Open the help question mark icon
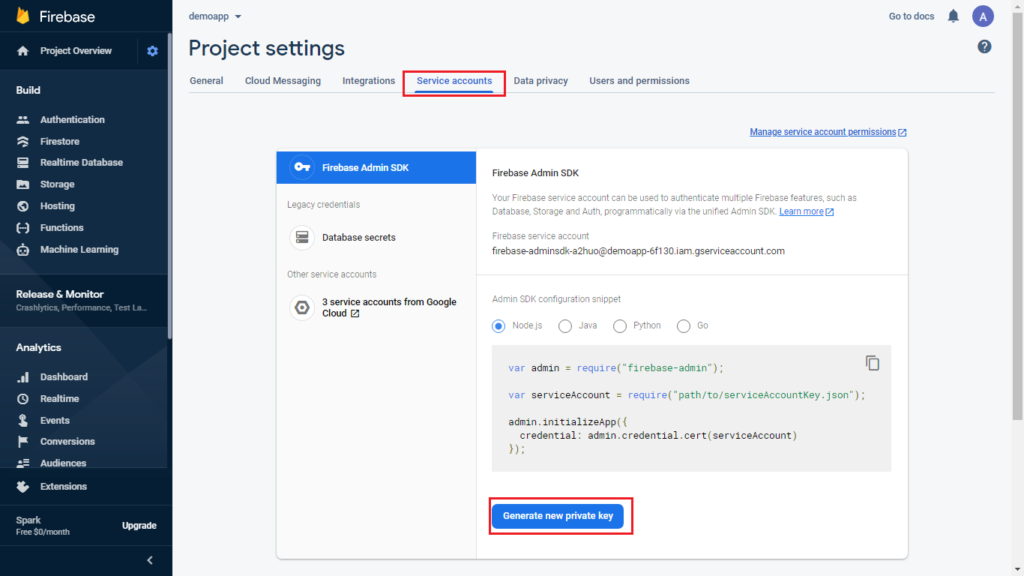 click(x=984, y=47)
